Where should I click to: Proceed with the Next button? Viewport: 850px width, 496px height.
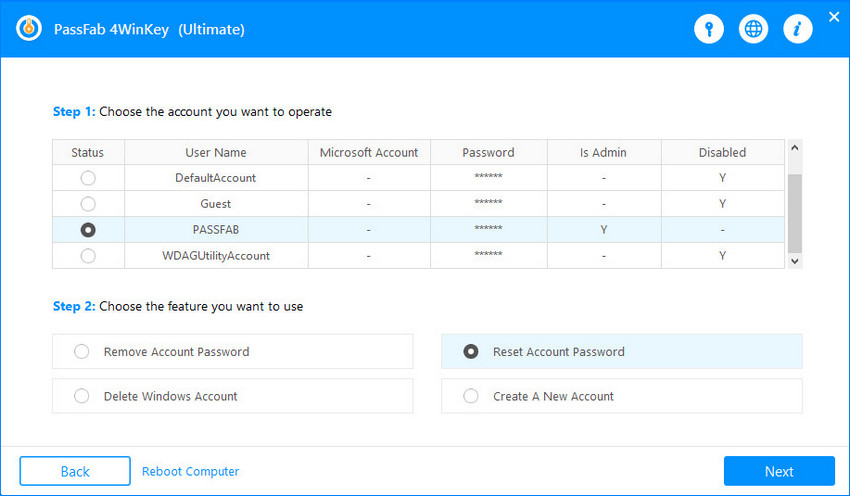(x=779, y=471)
